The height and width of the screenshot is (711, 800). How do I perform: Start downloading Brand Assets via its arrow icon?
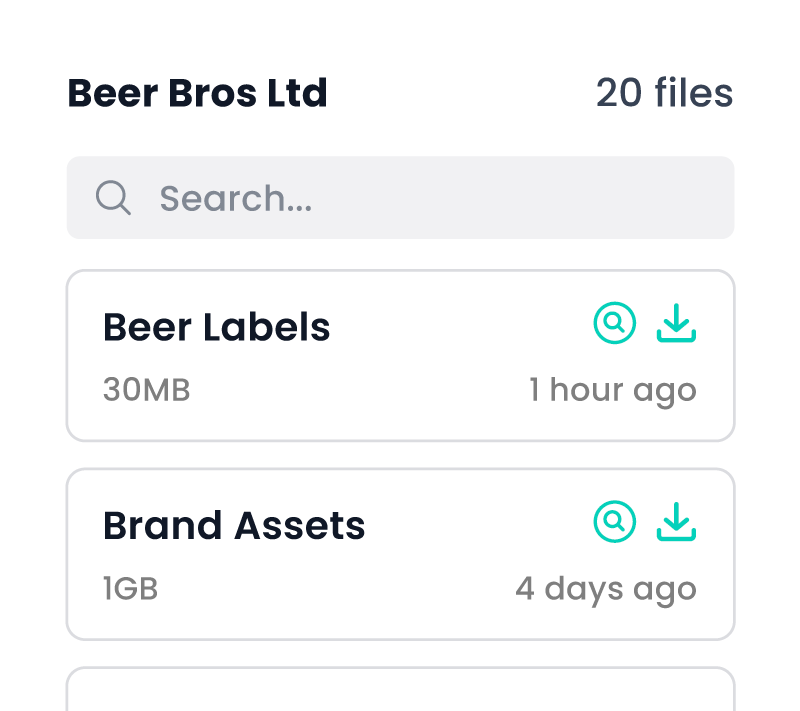(x=676, y=521)
